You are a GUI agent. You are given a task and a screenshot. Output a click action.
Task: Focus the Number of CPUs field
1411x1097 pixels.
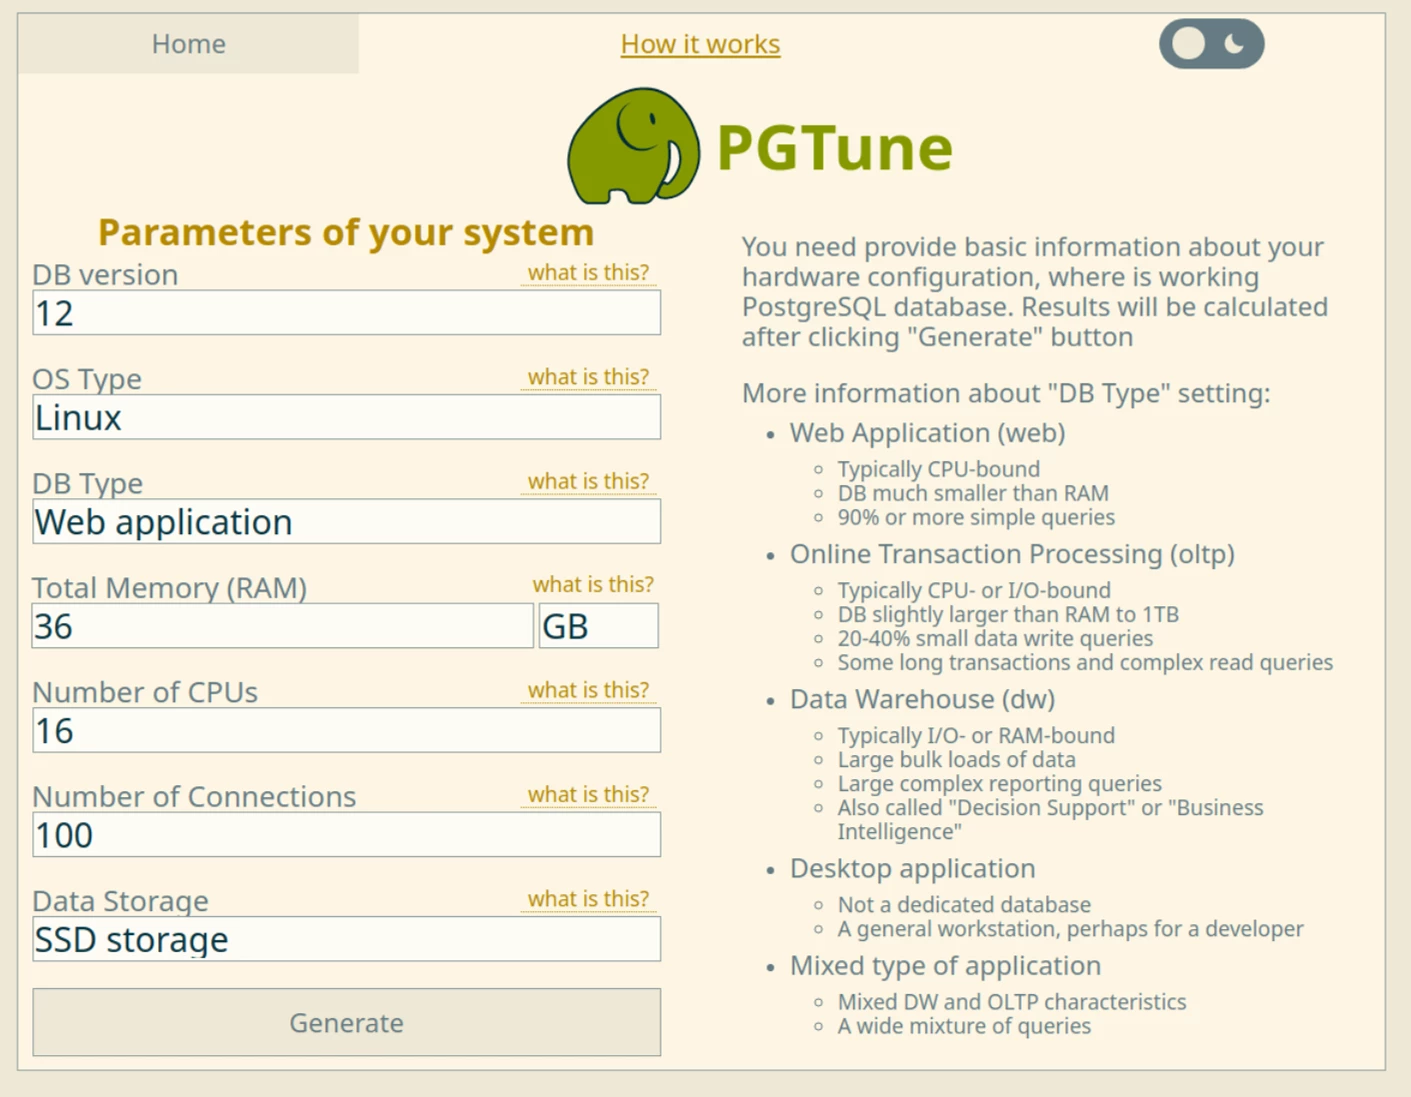coord(346,731)
